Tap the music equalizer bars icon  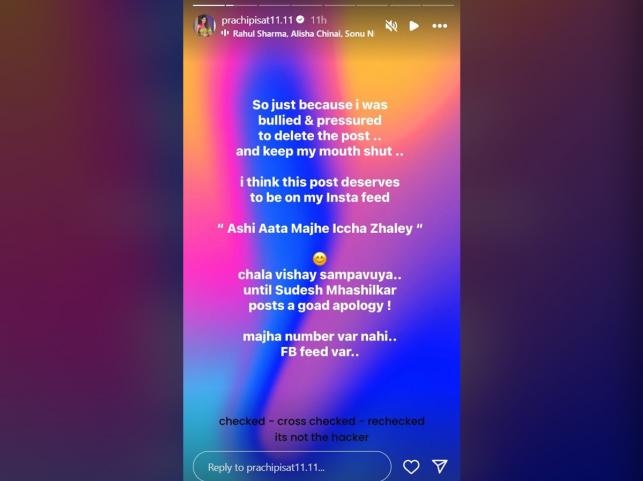(x=225, y=33)
